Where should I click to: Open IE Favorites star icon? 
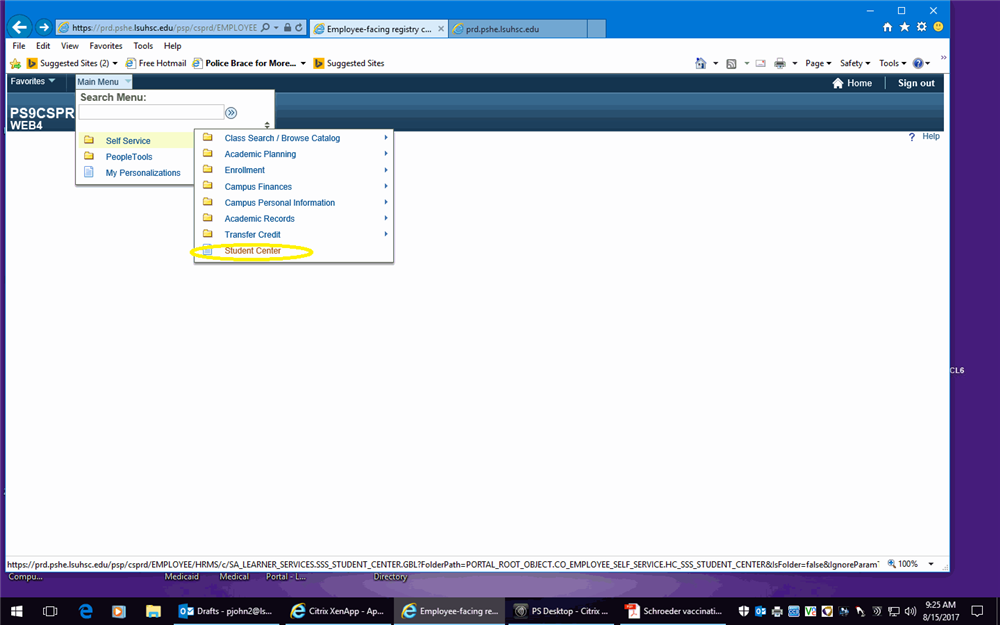click(904, 27)
